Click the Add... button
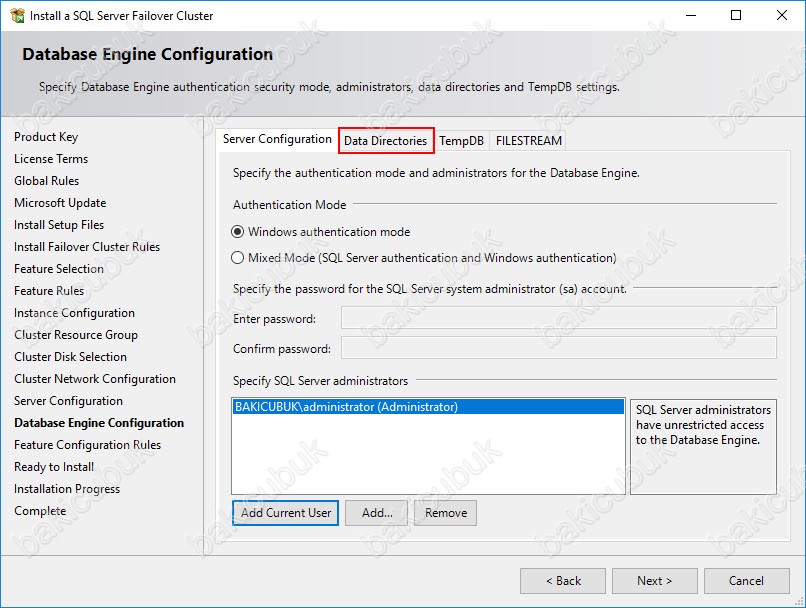Screen dimensions: 806x608 [376, 513]
